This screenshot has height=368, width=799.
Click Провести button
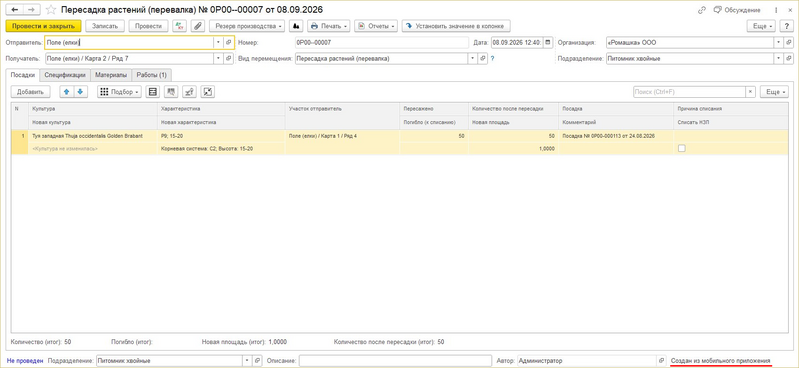click(148, 25)
